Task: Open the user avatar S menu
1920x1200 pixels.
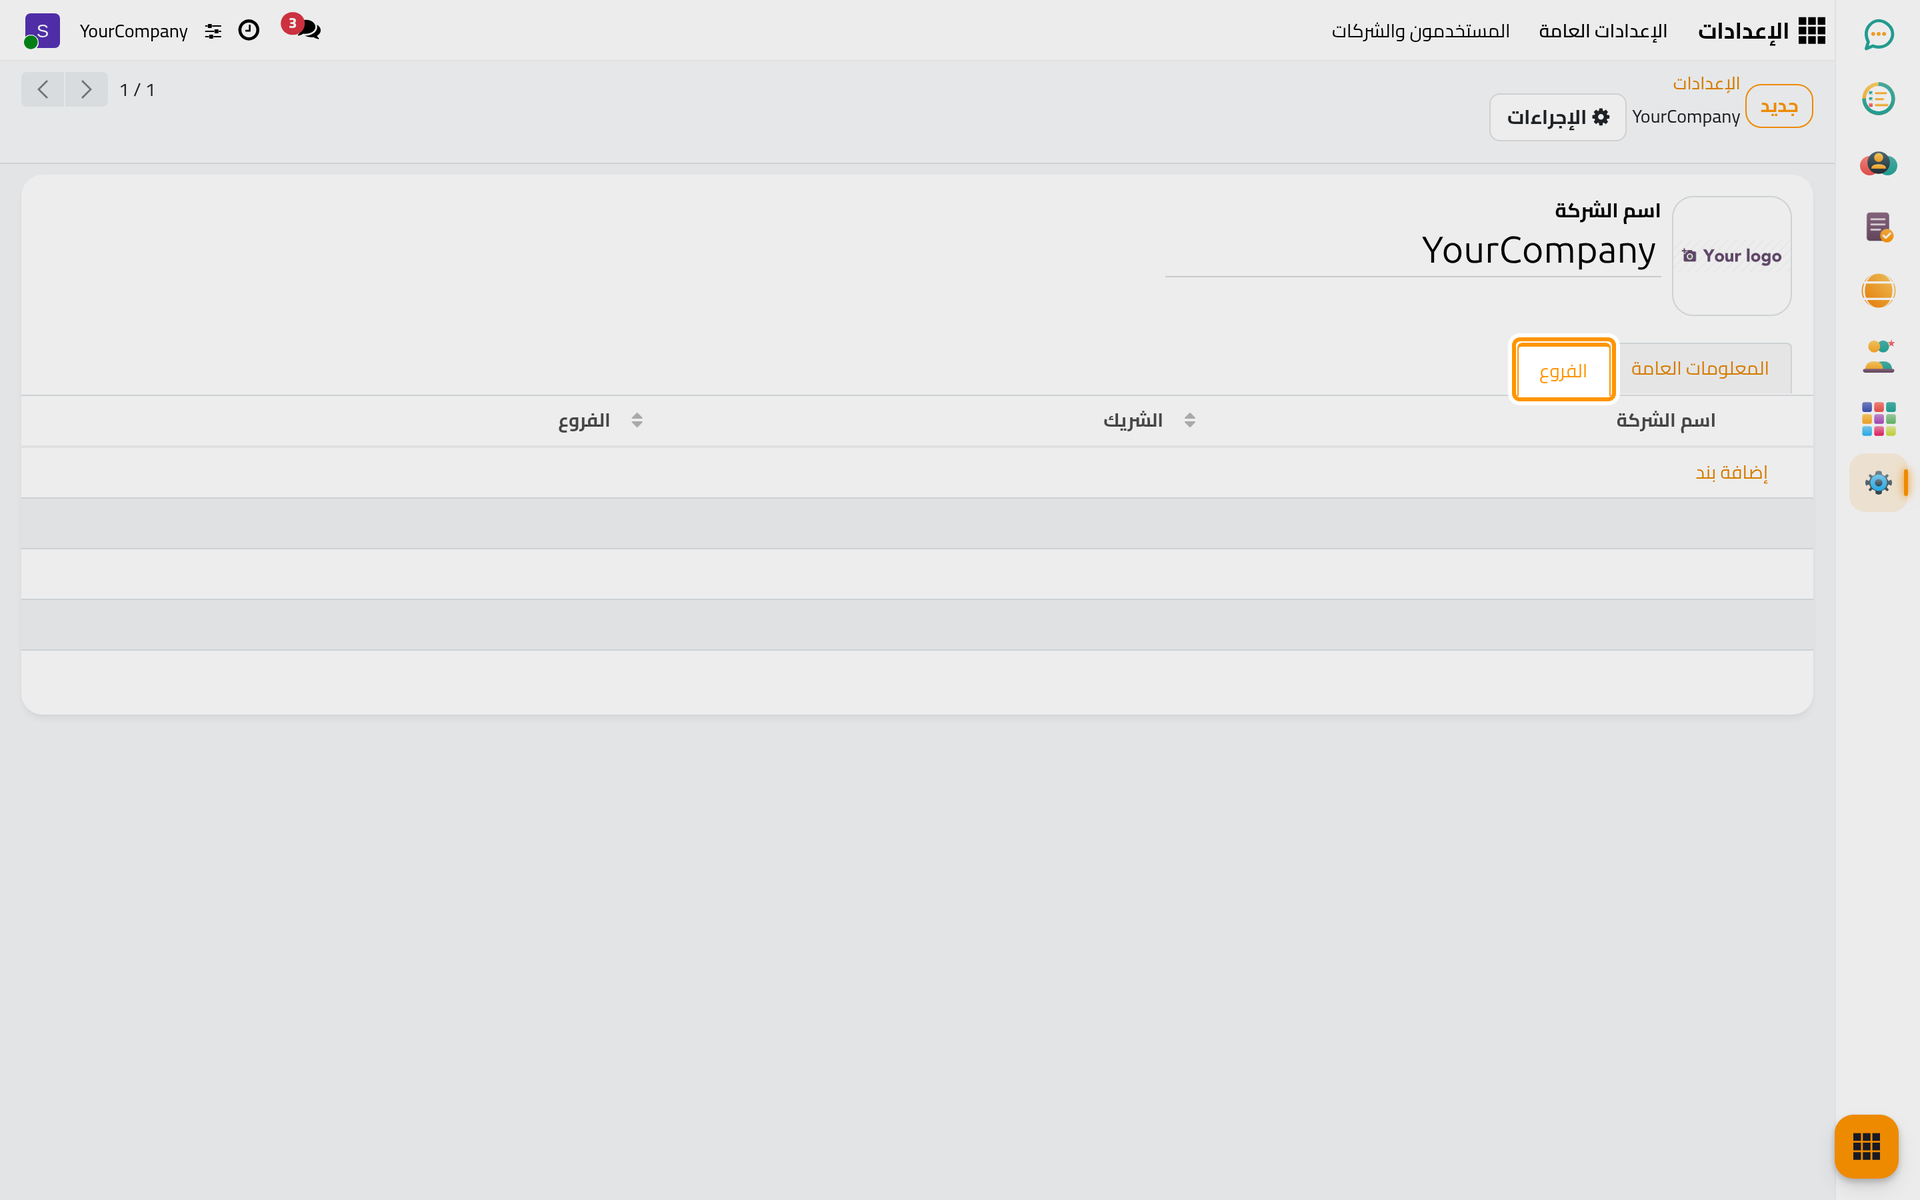Action: 42,31
